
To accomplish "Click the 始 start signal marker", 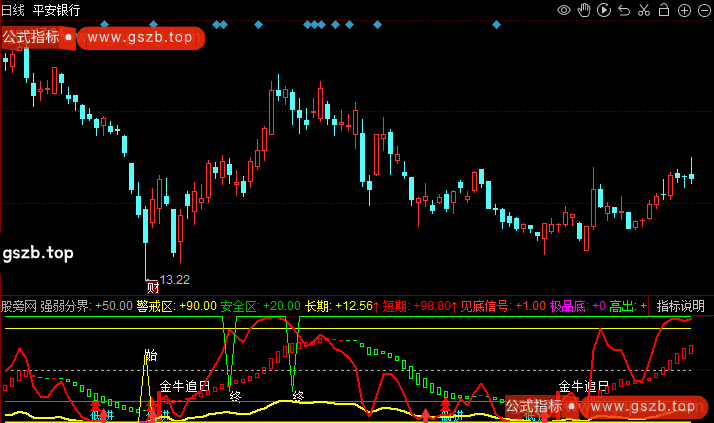I will click(x=151, y=355).
